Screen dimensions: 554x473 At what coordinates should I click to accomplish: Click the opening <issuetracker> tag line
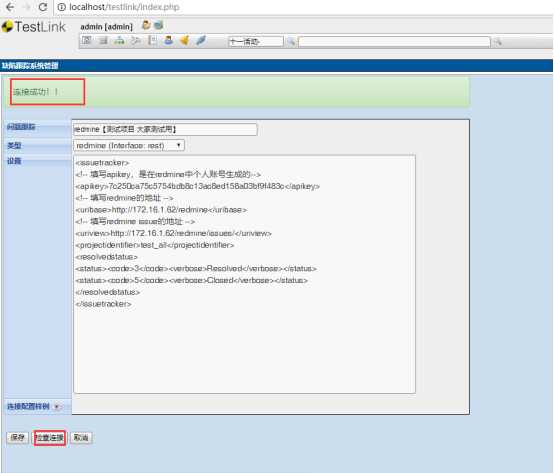click(102, 163)
